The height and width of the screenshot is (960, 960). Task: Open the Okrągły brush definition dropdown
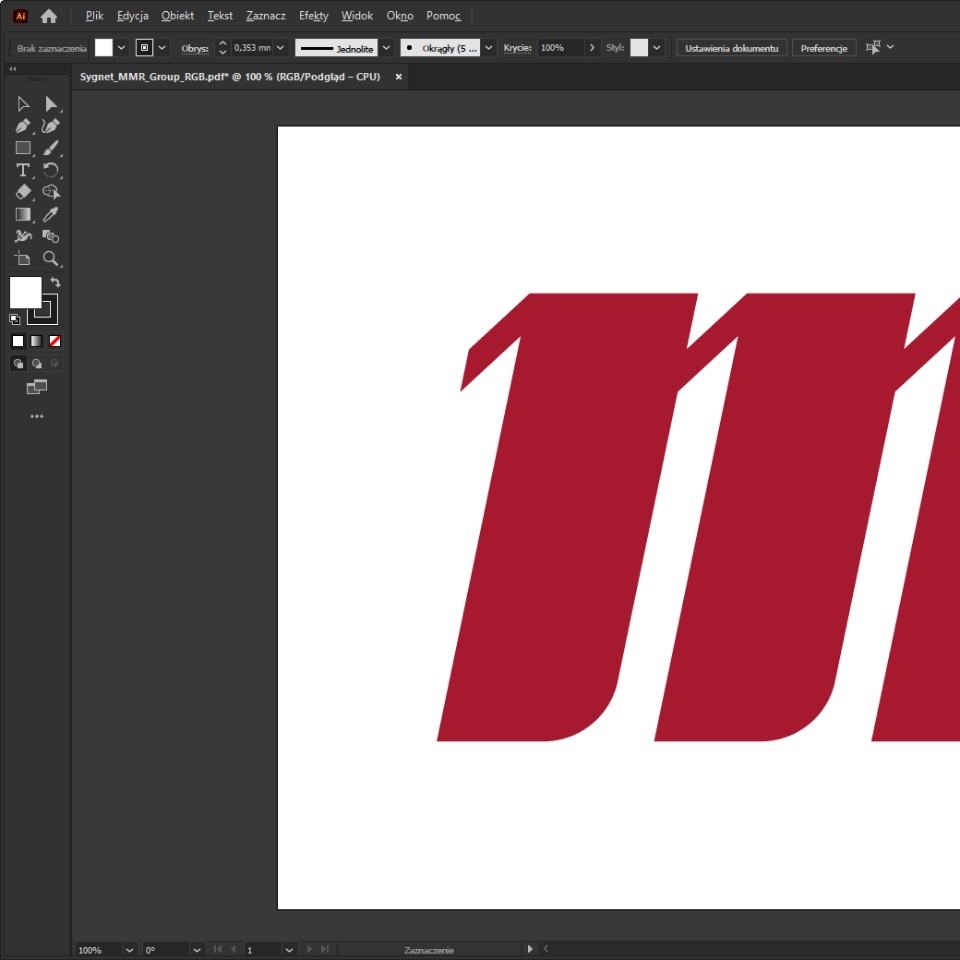click(x=489, y=48)
